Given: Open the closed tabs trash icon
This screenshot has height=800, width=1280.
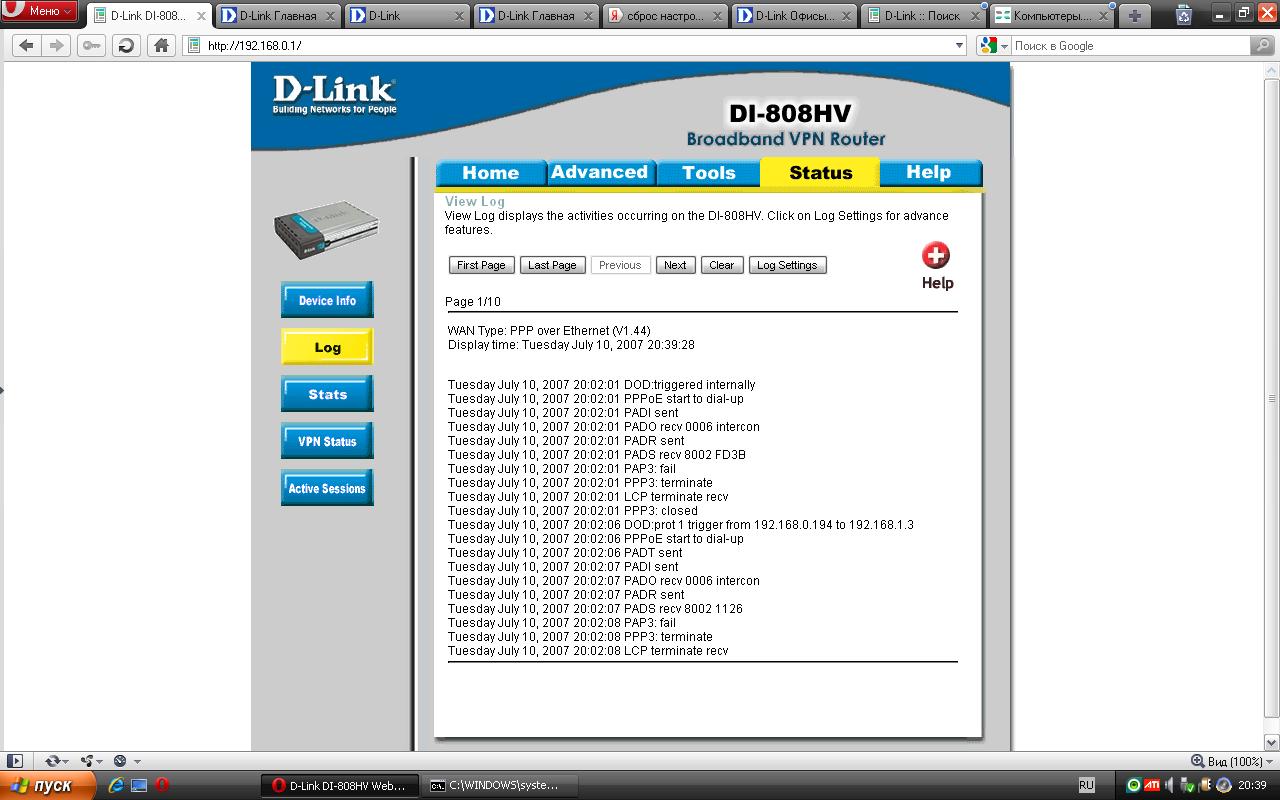Looking at the screenshot, I should (1184, 15).
